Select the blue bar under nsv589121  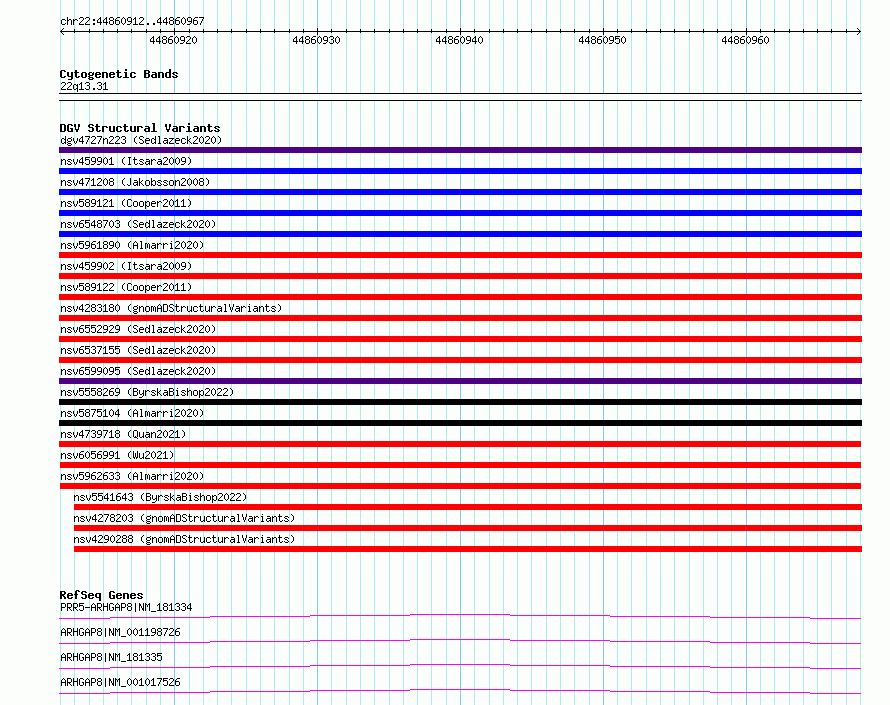pyautogui.click(x=460, y=213)
